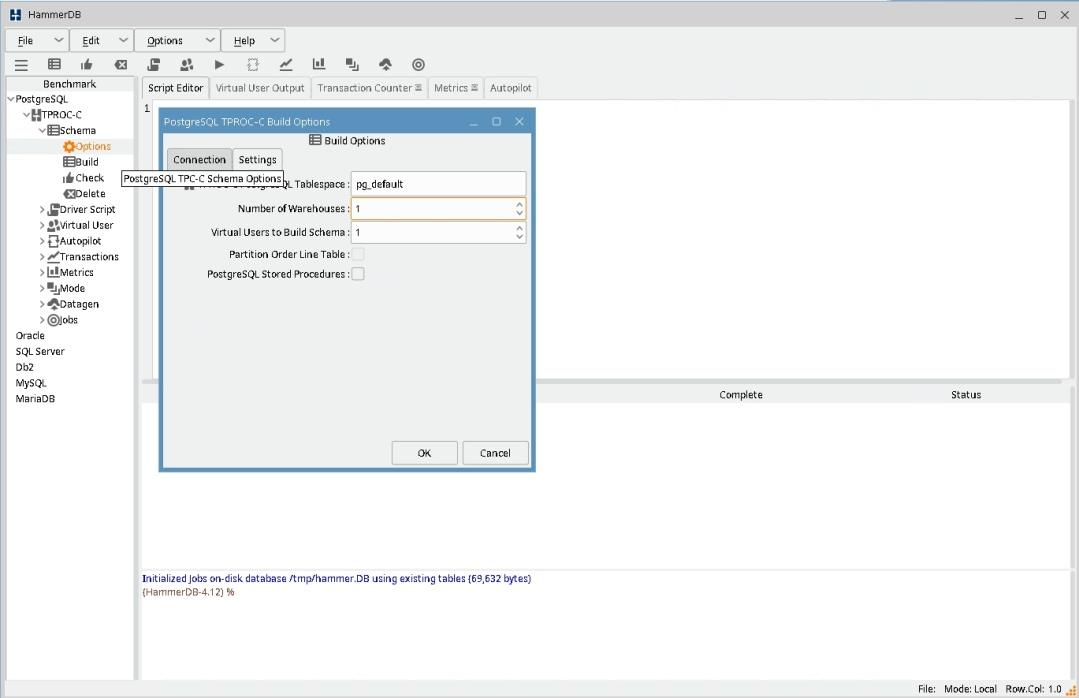Viewport: 1079px width, 698px height.
Task: Collapse the Schema tree node
Action: [x=42, y=131]
